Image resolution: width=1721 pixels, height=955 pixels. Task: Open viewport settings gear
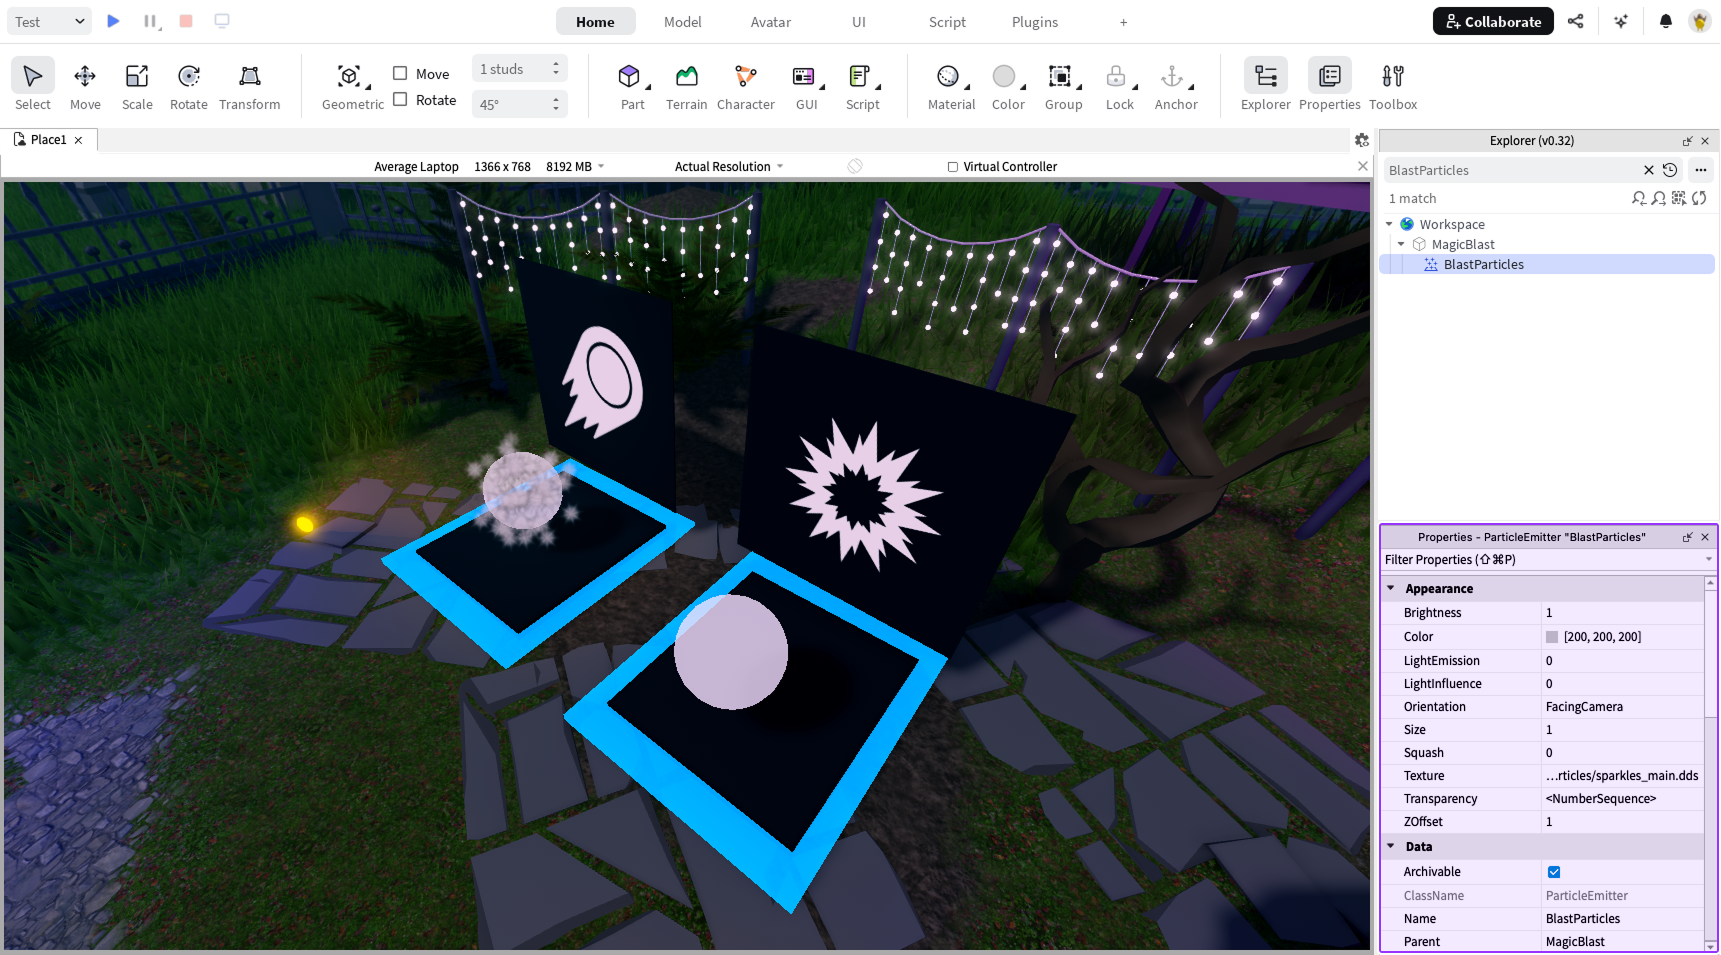[x=1362, y=140]
